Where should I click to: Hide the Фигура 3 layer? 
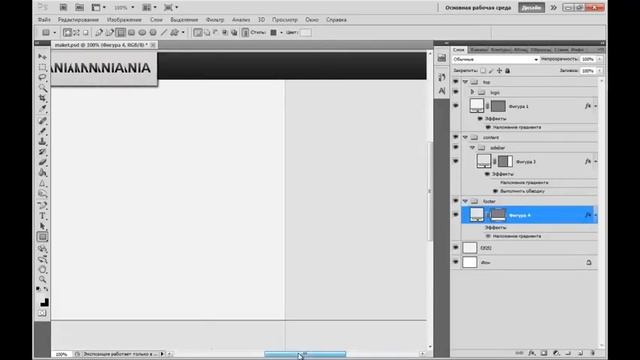click(x=456, y=161)
